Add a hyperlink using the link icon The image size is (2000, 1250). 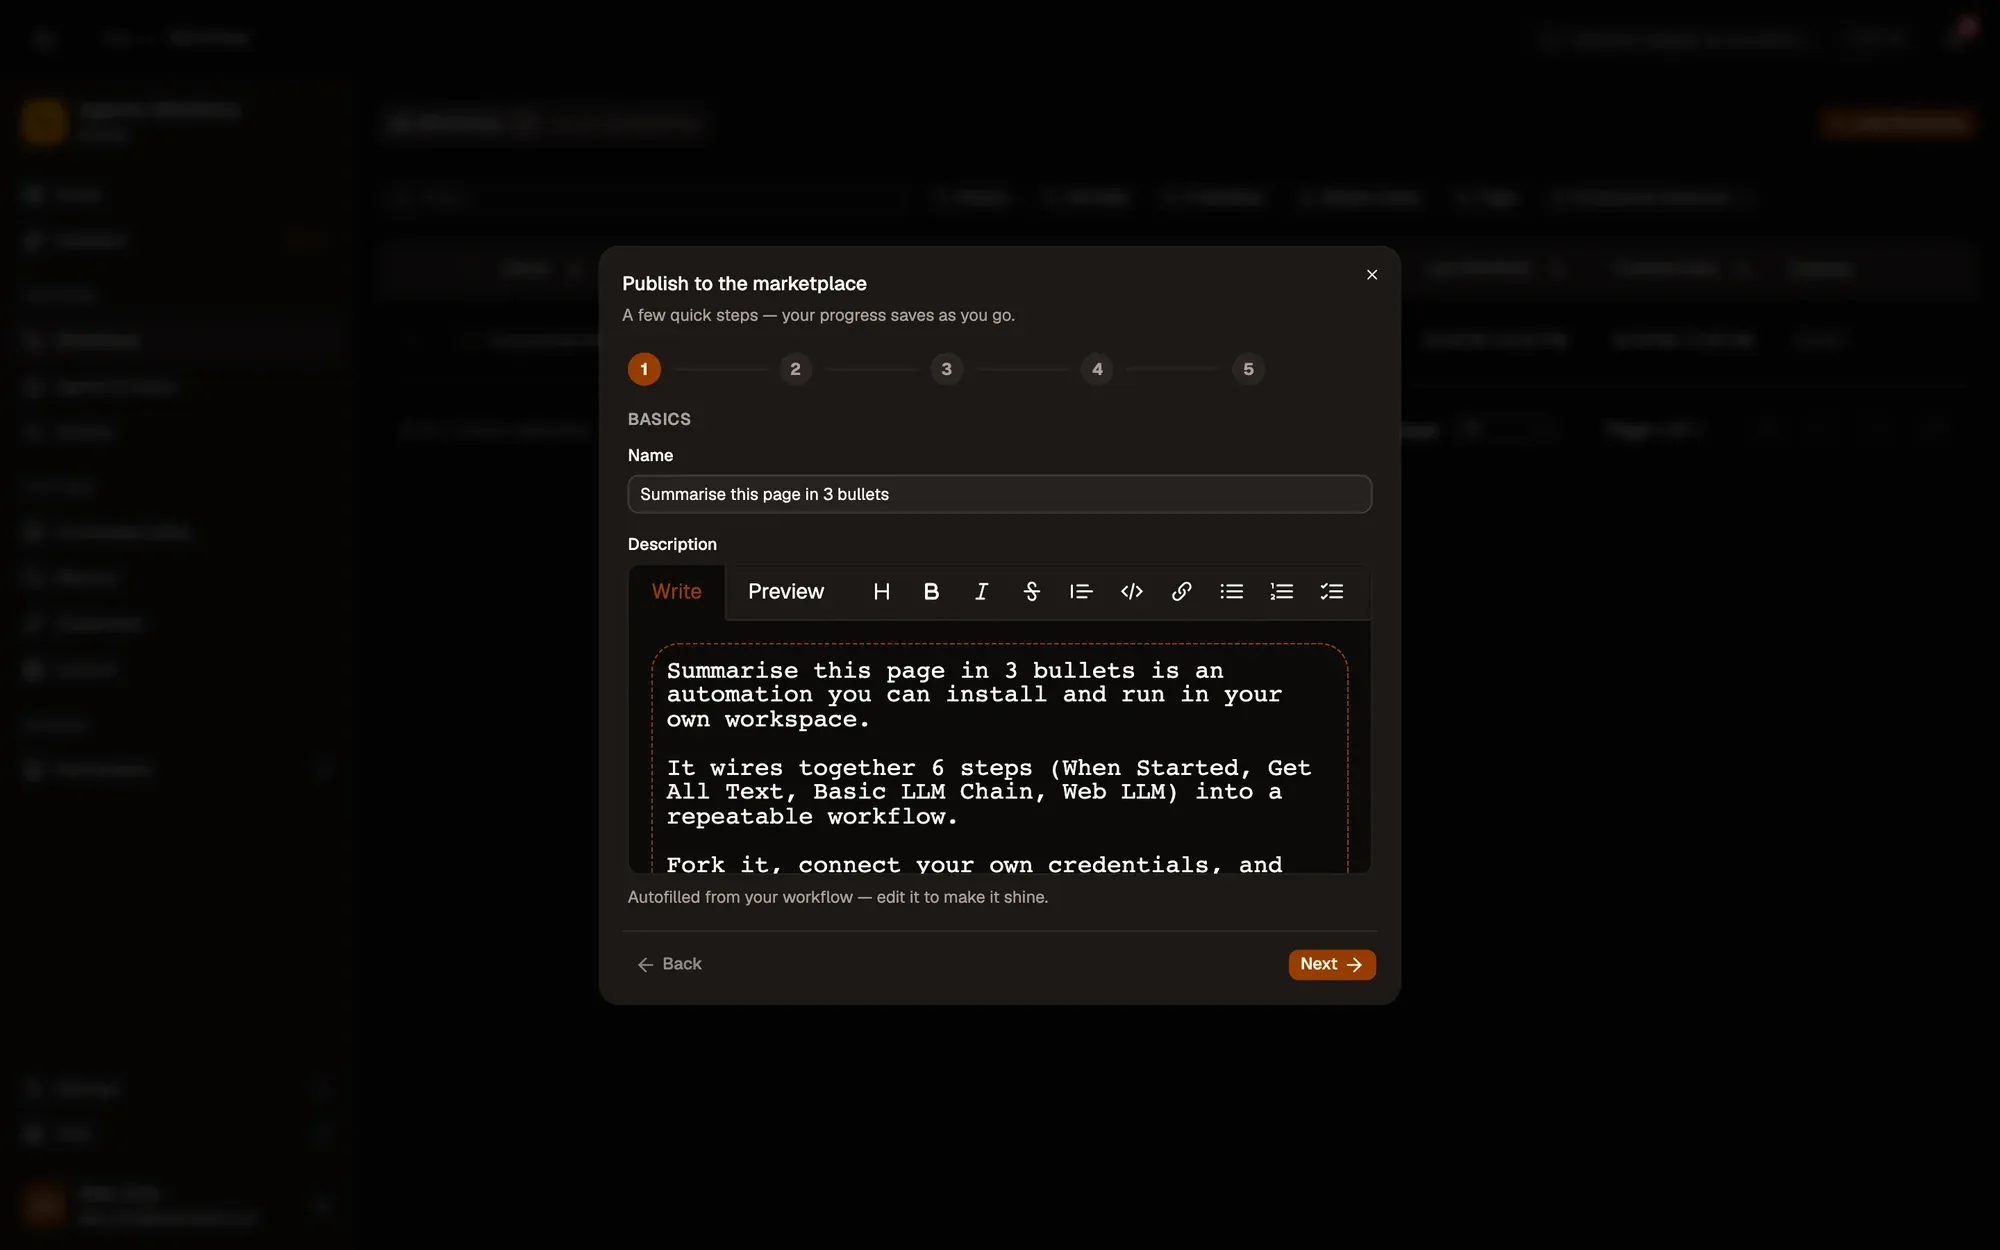(x=1181, y=592)
